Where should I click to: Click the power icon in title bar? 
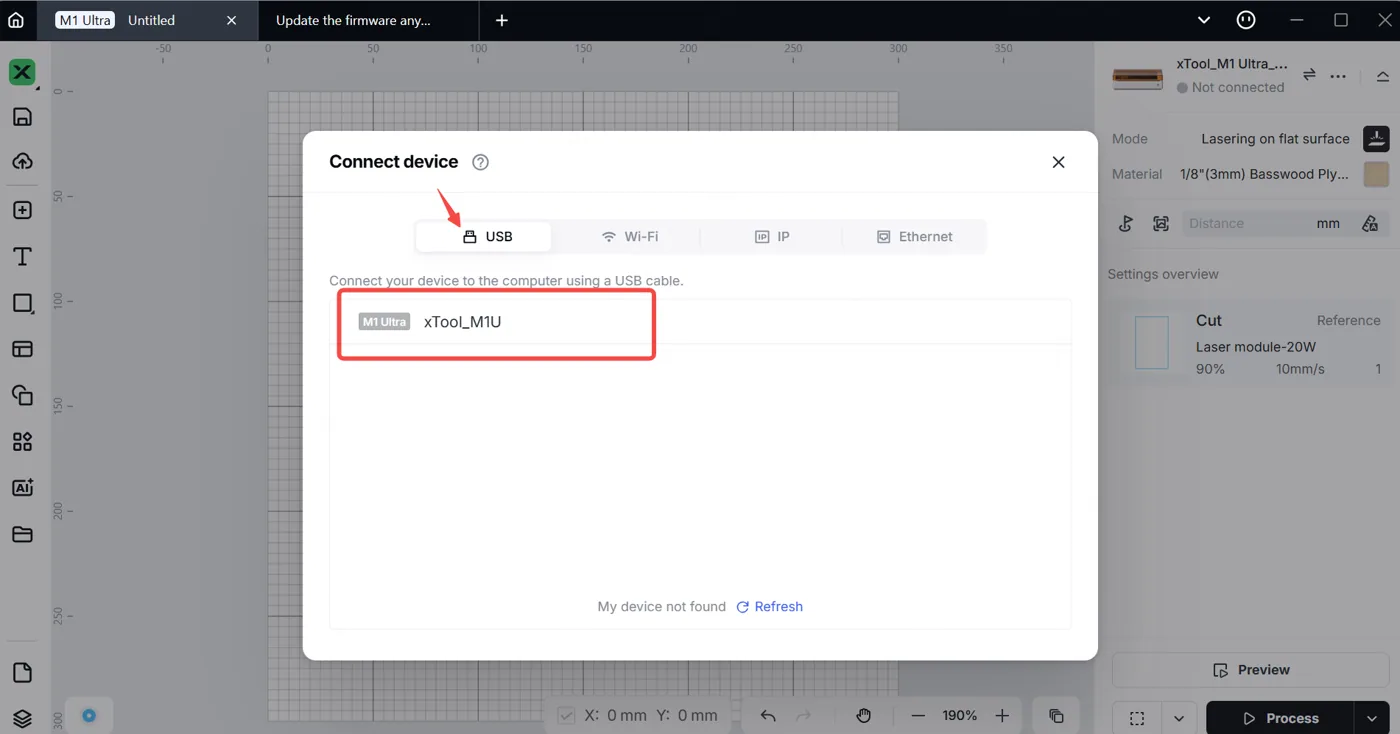tap(1246, 20)
